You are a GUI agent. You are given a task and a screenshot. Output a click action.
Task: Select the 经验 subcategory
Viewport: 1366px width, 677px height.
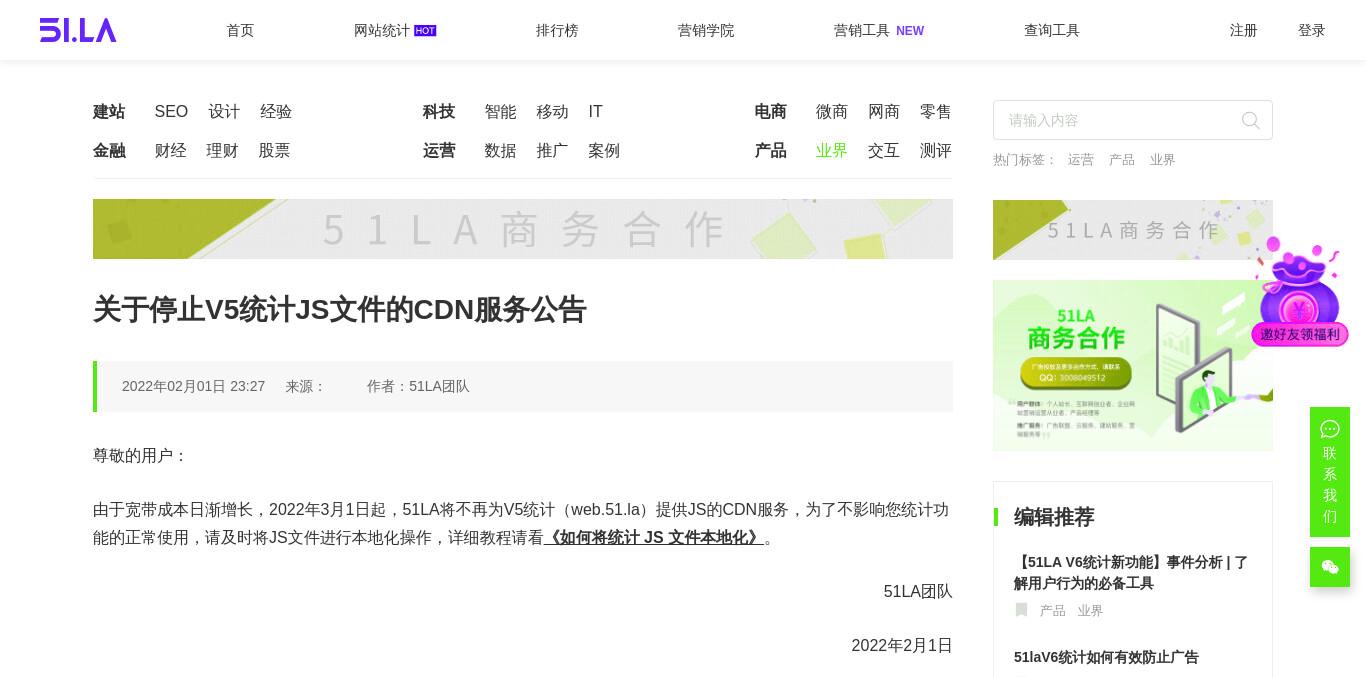(x=276, y=112)
